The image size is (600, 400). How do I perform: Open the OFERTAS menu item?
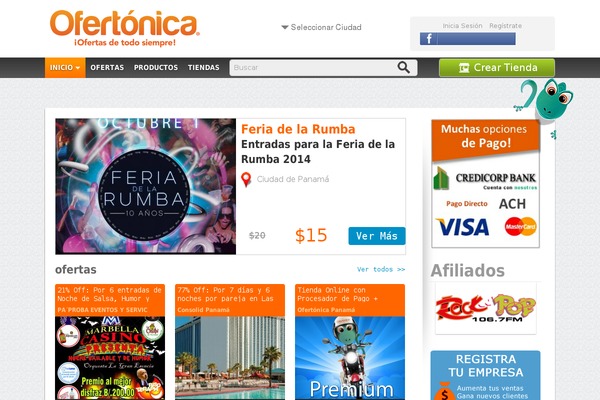click(107, 67)
